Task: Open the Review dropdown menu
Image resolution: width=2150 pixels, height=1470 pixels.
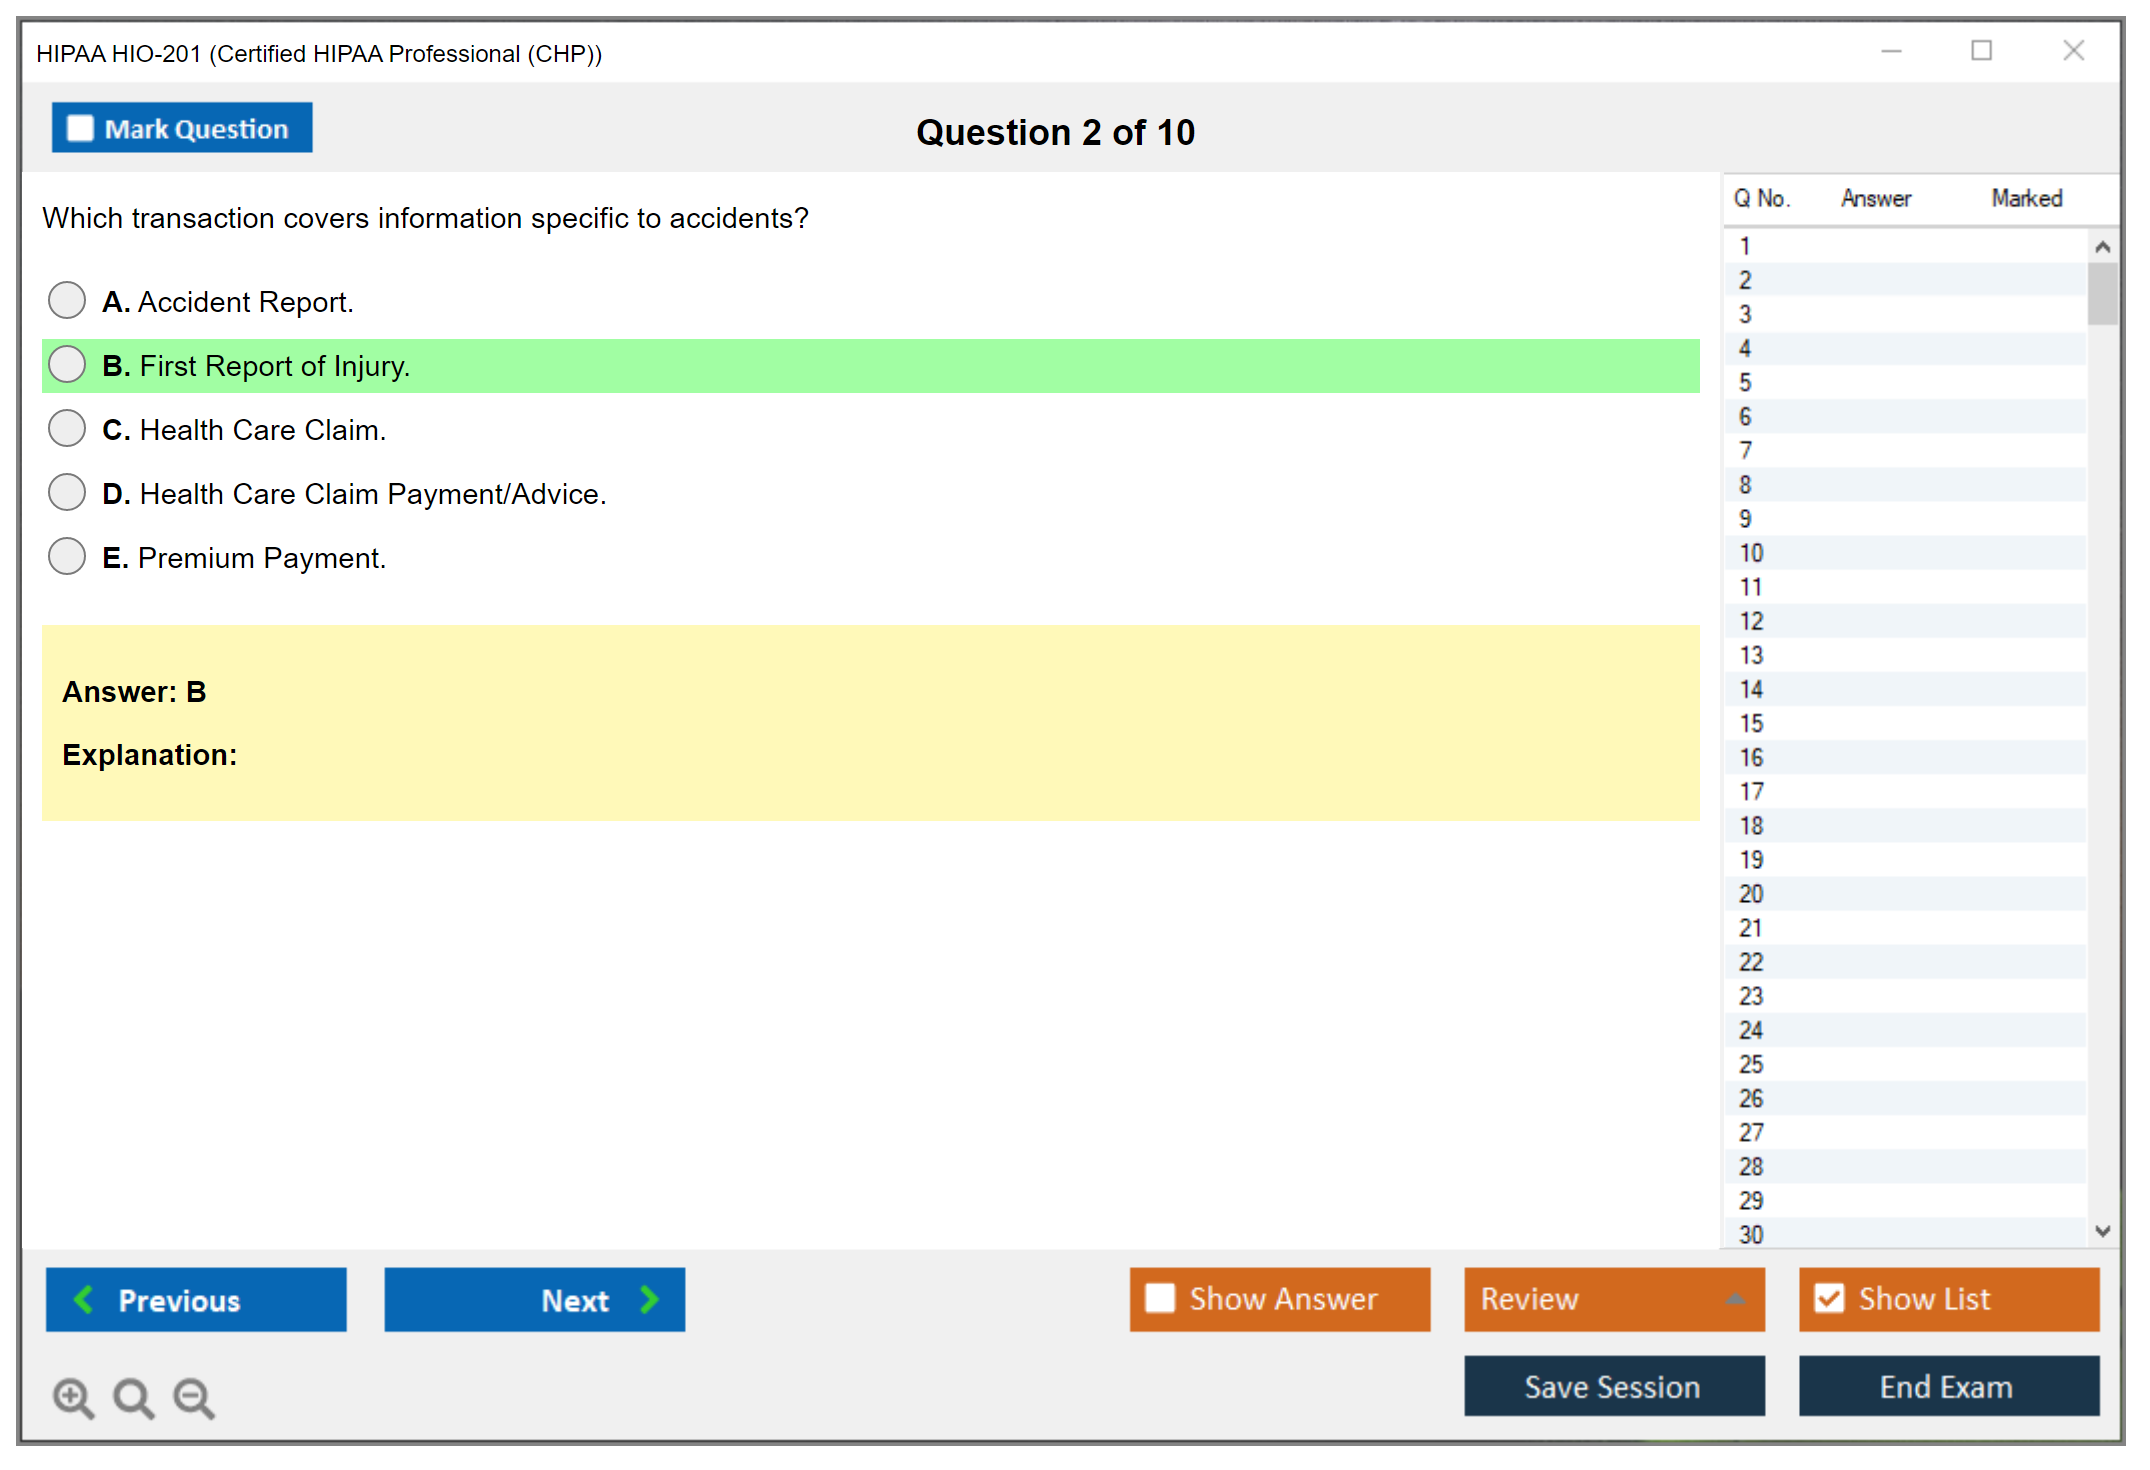Action: click(1735, 1299)
